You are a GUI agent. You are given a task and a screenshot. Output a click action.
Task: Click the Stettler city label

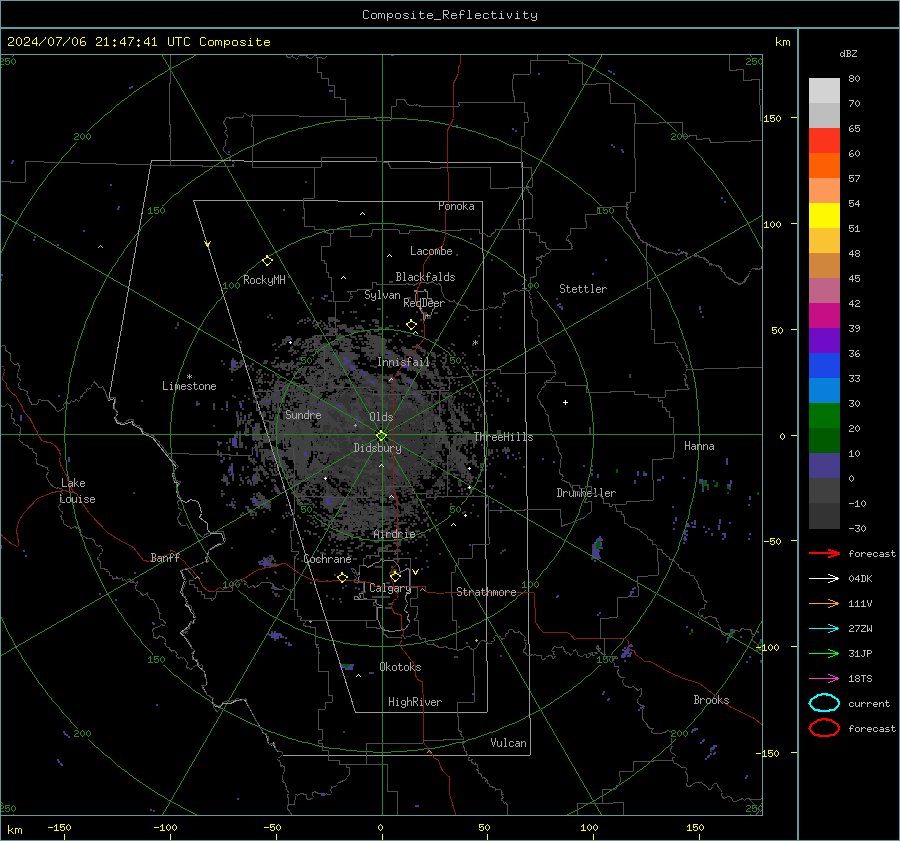tap(583, 289)
